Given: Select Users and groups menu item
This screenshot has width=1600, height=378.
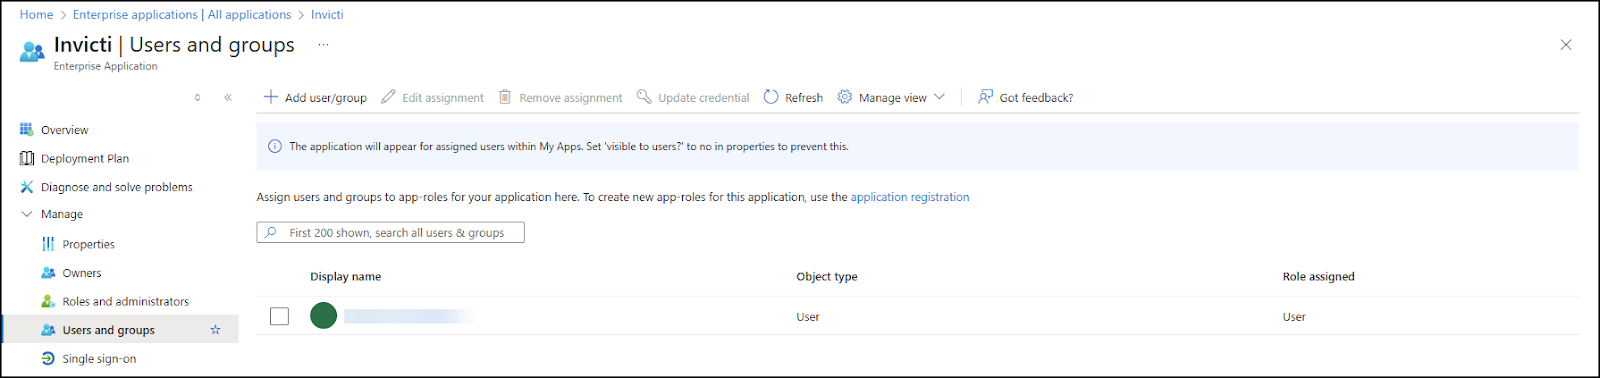Looking at the screenshot, I should (120, 330).
